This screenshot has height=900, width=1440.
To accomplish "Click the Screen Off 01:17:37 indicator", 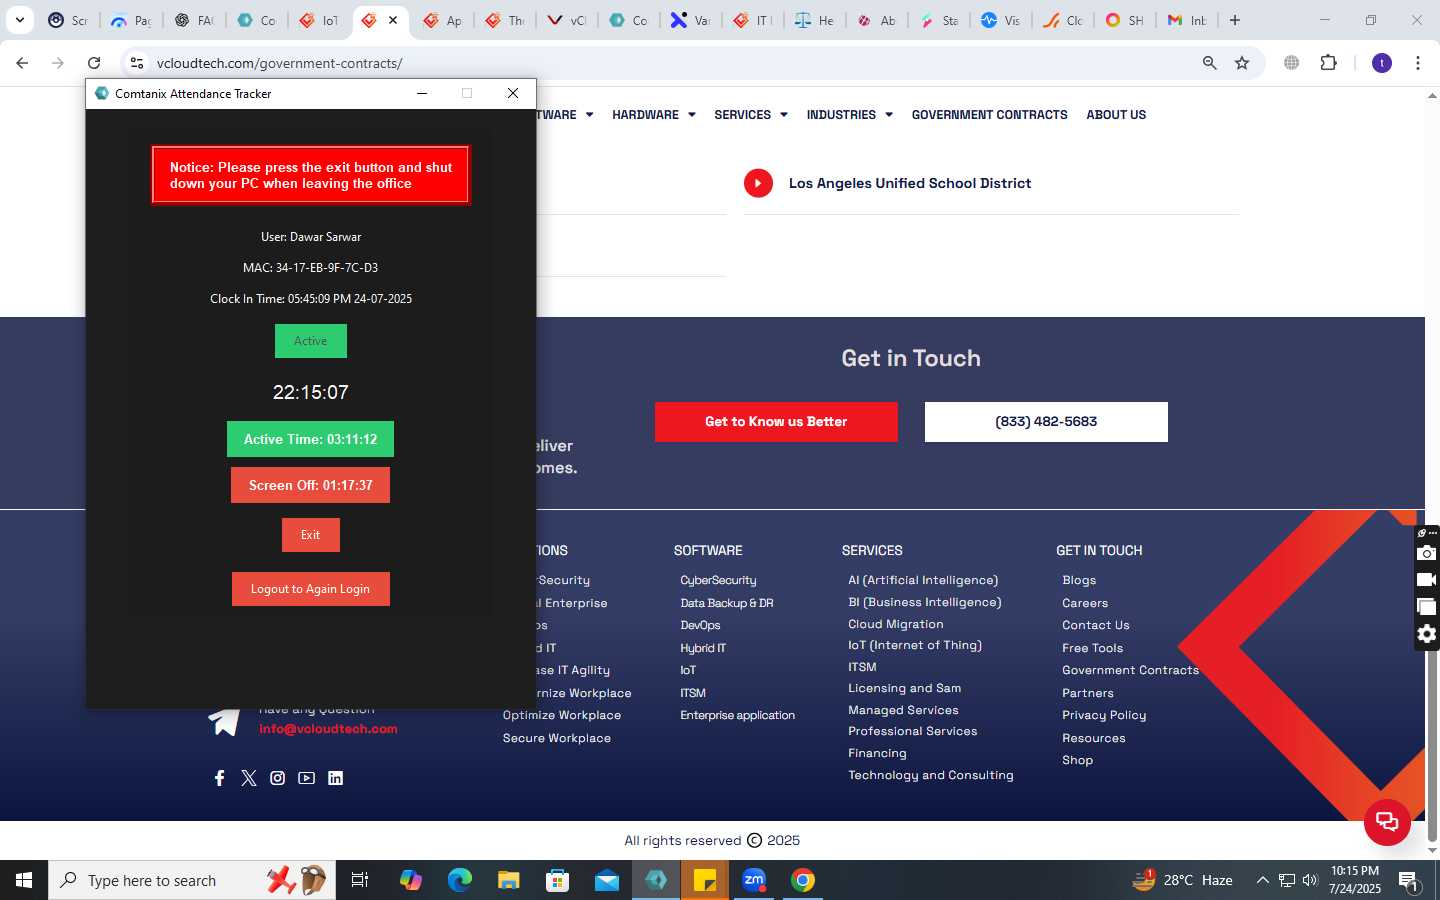I will click(310, 485).
